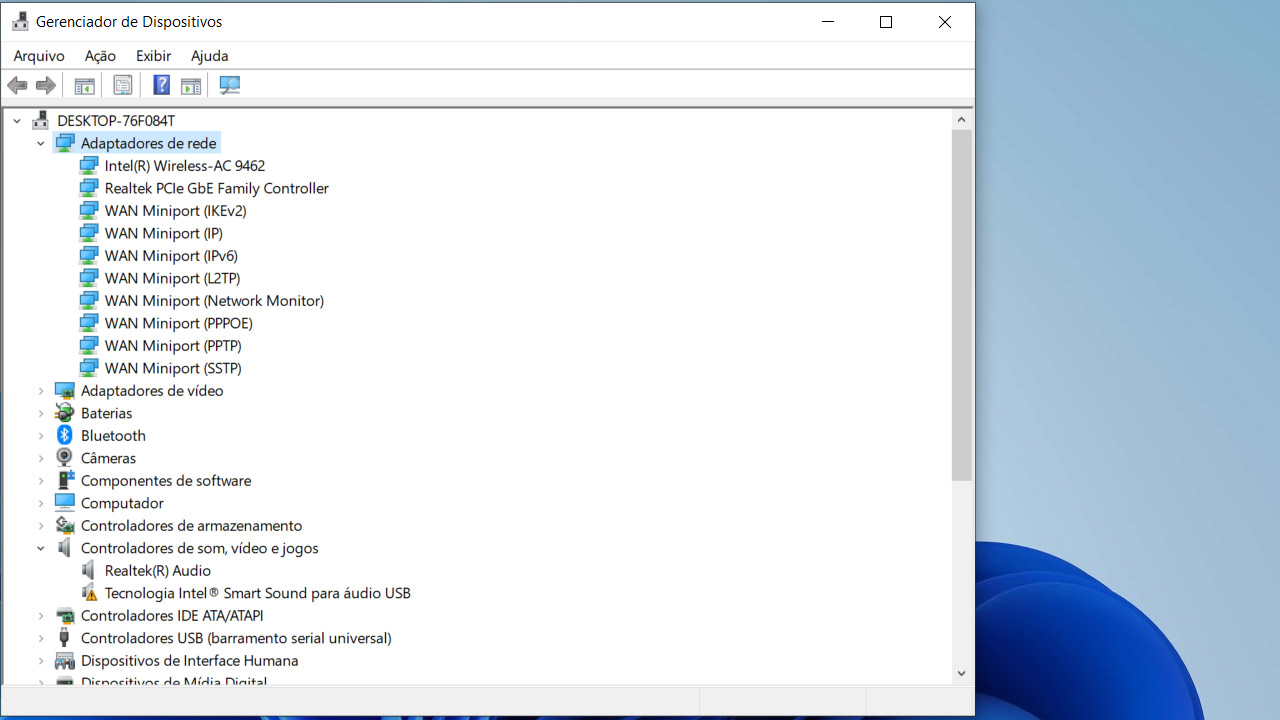Expand the Adaptadores de vídeo category
This screenshot has width=1280, height=720.
(x=41, y=391)
